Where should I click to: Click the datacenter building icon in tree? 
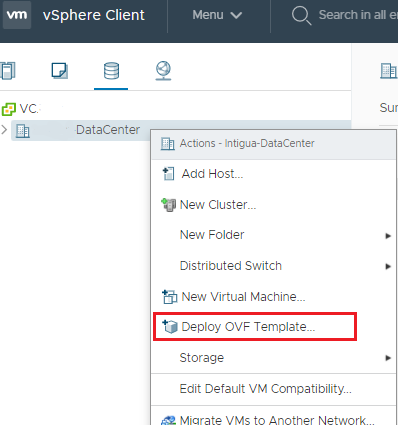pyautogui.click(x=23, y=131)
